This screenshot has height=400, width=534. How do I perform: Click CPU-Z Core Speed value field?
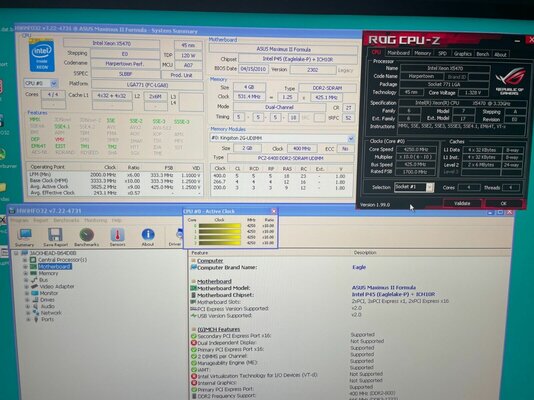(x=416, y=149)
